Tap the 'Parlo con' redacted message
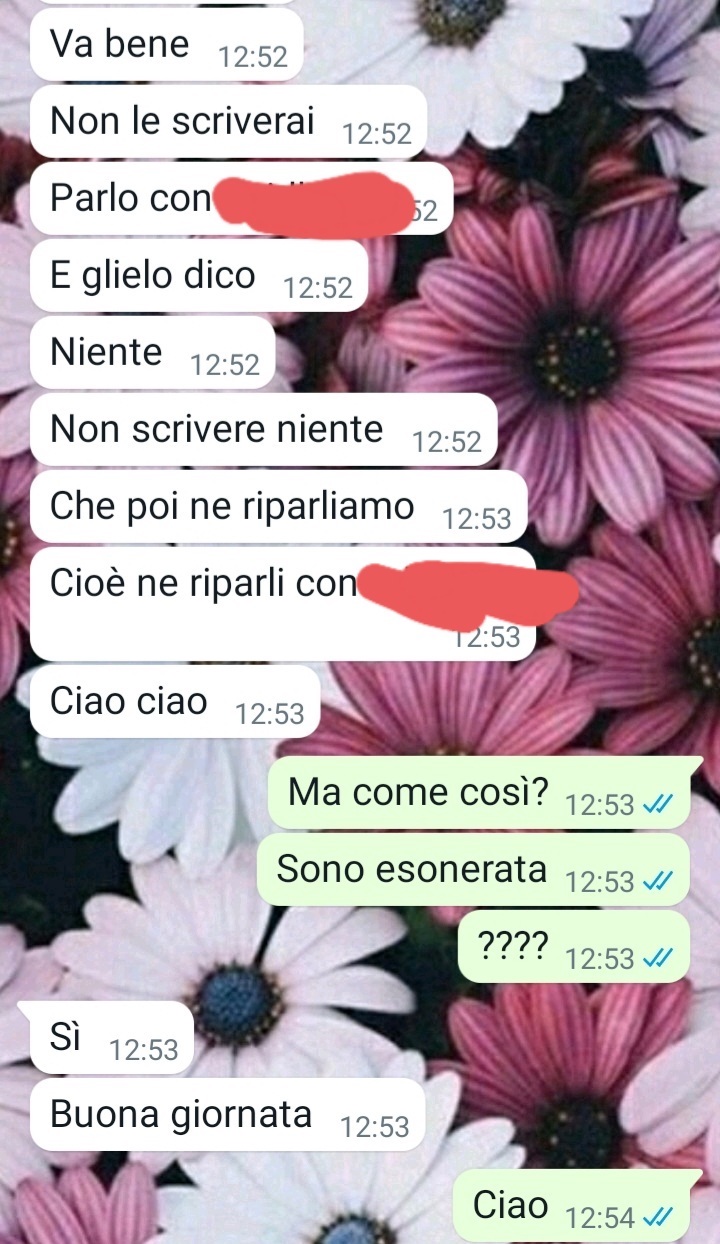The height and width of the screenshot is (1244, 720). 241,199
